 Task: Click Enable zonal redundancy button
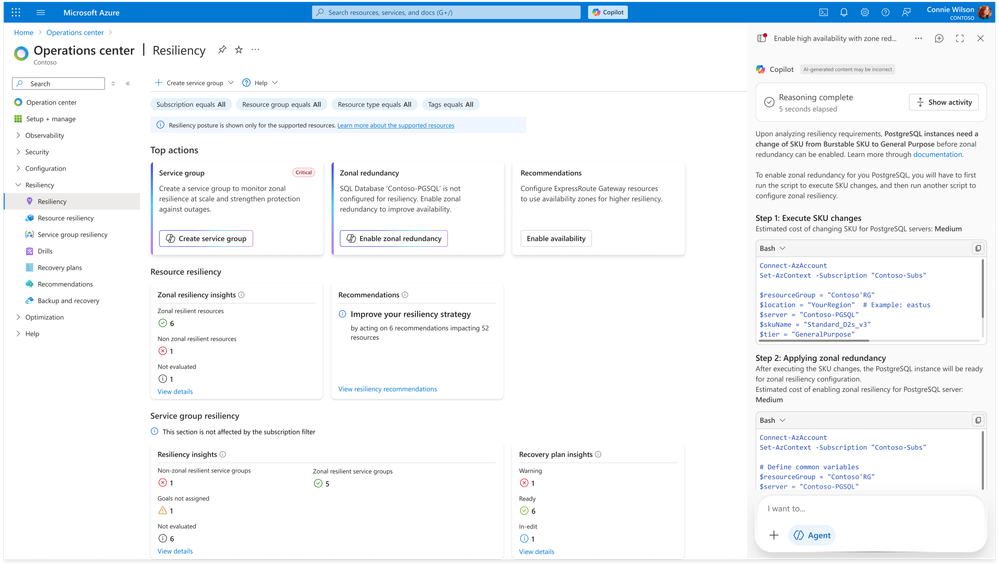coord(394,238)
